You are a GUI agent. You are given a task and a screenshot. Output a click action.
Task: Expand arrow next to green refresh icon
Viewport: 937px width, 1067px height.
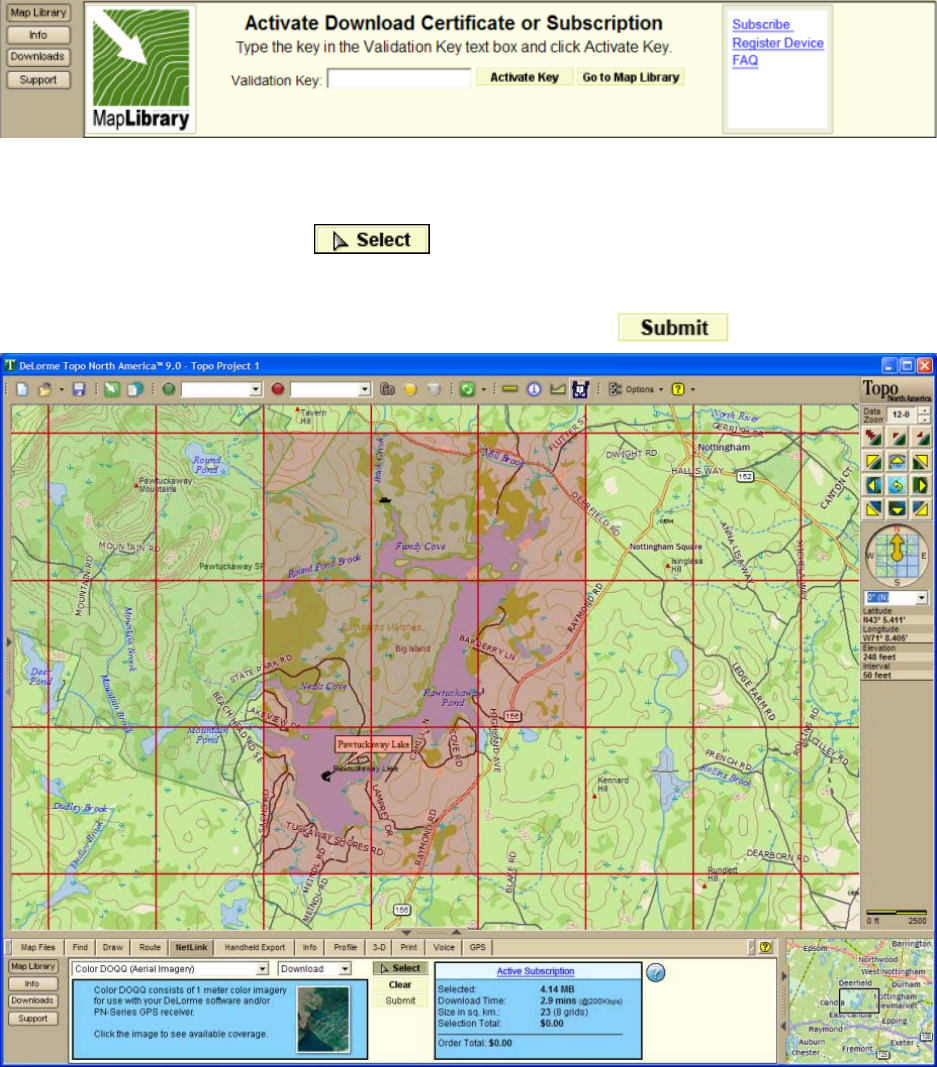pos(484,390)
